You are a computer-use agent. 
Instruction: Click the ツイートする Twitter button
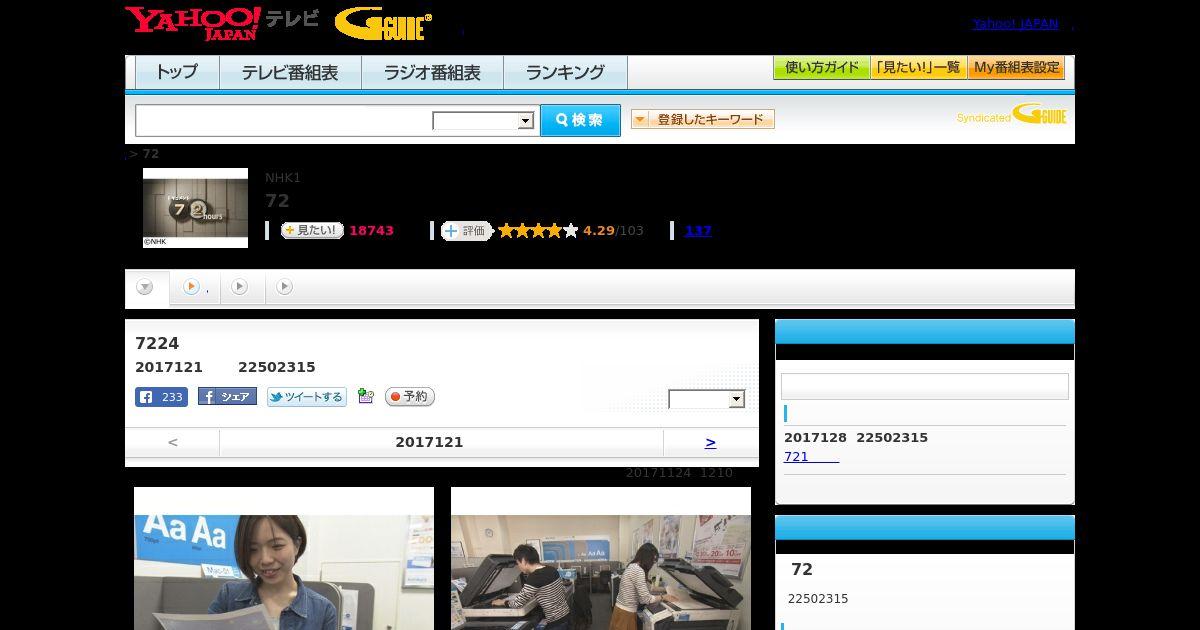[307, 397]
